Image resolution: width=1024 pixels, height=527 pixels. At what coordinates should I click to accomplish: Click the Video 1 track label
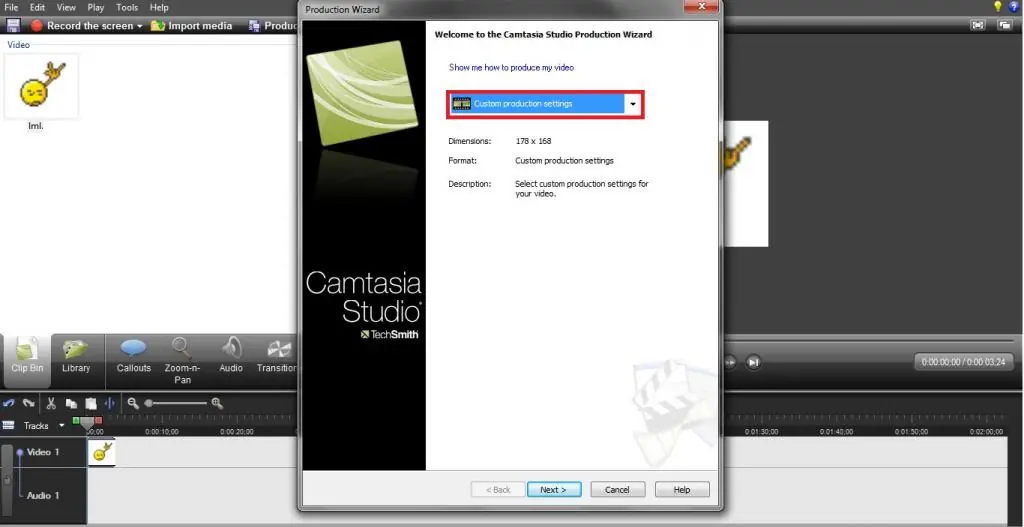tap(43, 452)
